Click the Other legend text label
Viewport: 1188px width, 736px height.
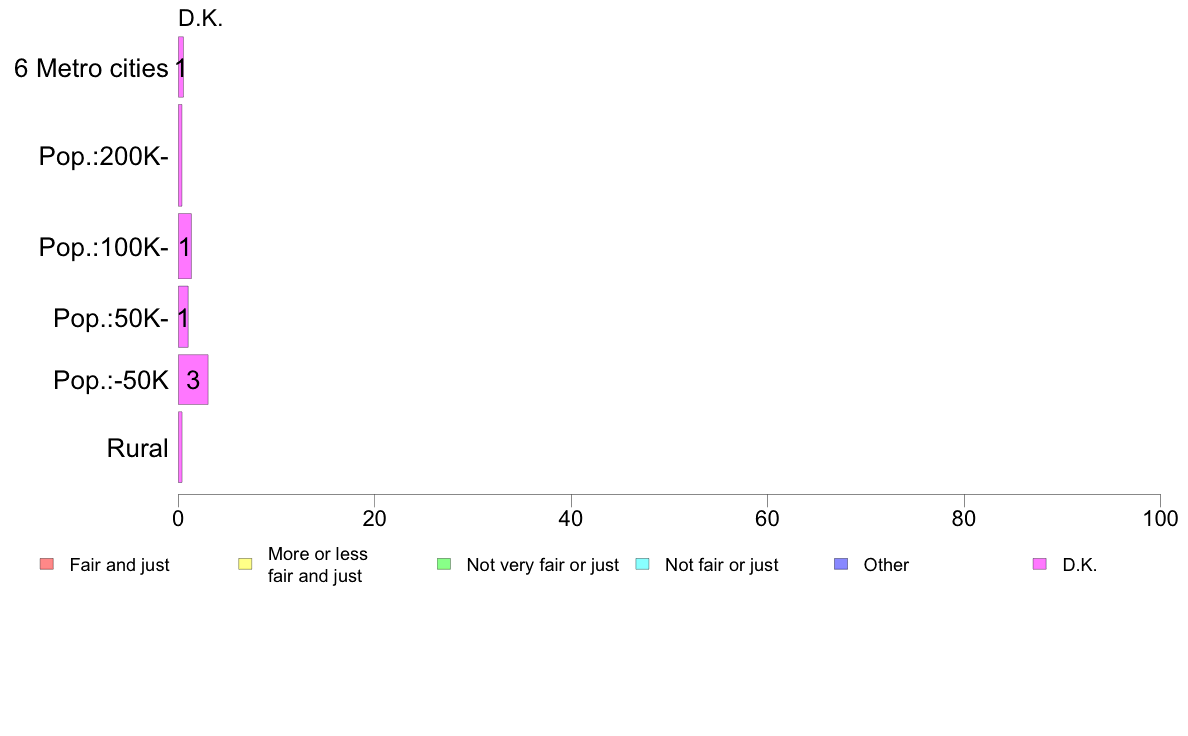coord(886,565)
